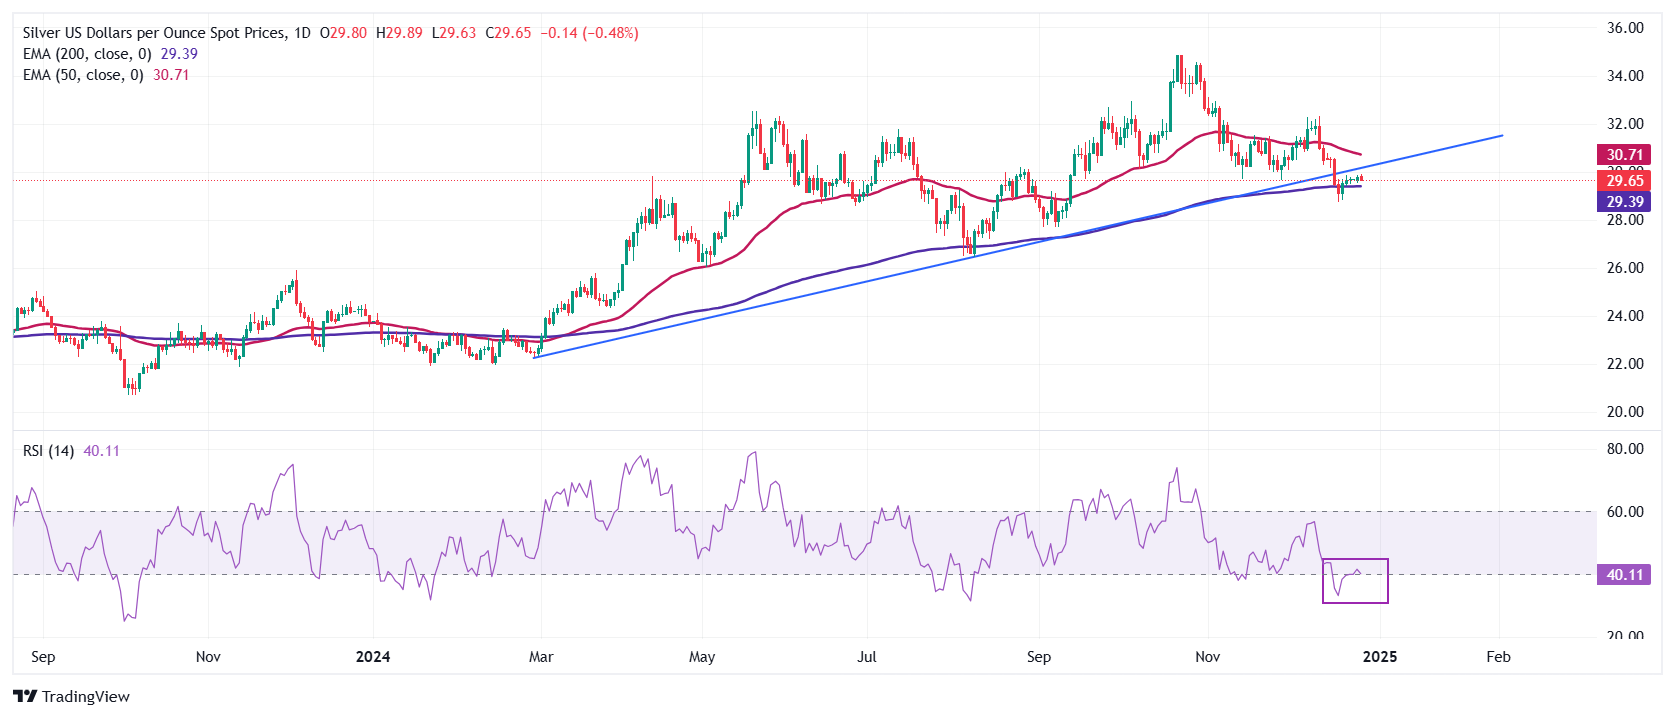The image size is (1675, 718).
Task: Click the 20.00 label on the price axis
Action: [1625, 412]
